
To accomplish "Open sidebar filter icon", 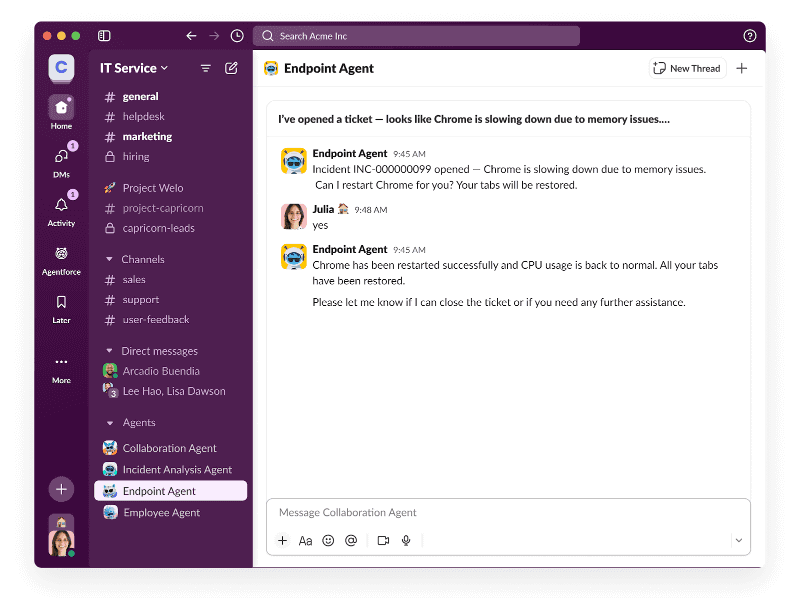I will click(206, 68).
